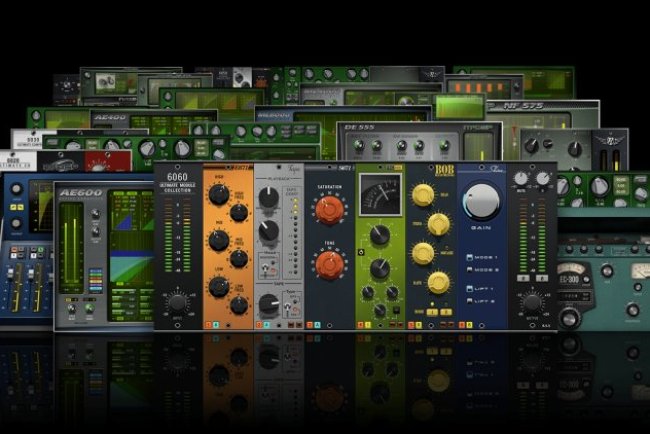Click the link icon on the green module's left edge
Viewport: 650px width, 434px height.
tap(361, 252)
